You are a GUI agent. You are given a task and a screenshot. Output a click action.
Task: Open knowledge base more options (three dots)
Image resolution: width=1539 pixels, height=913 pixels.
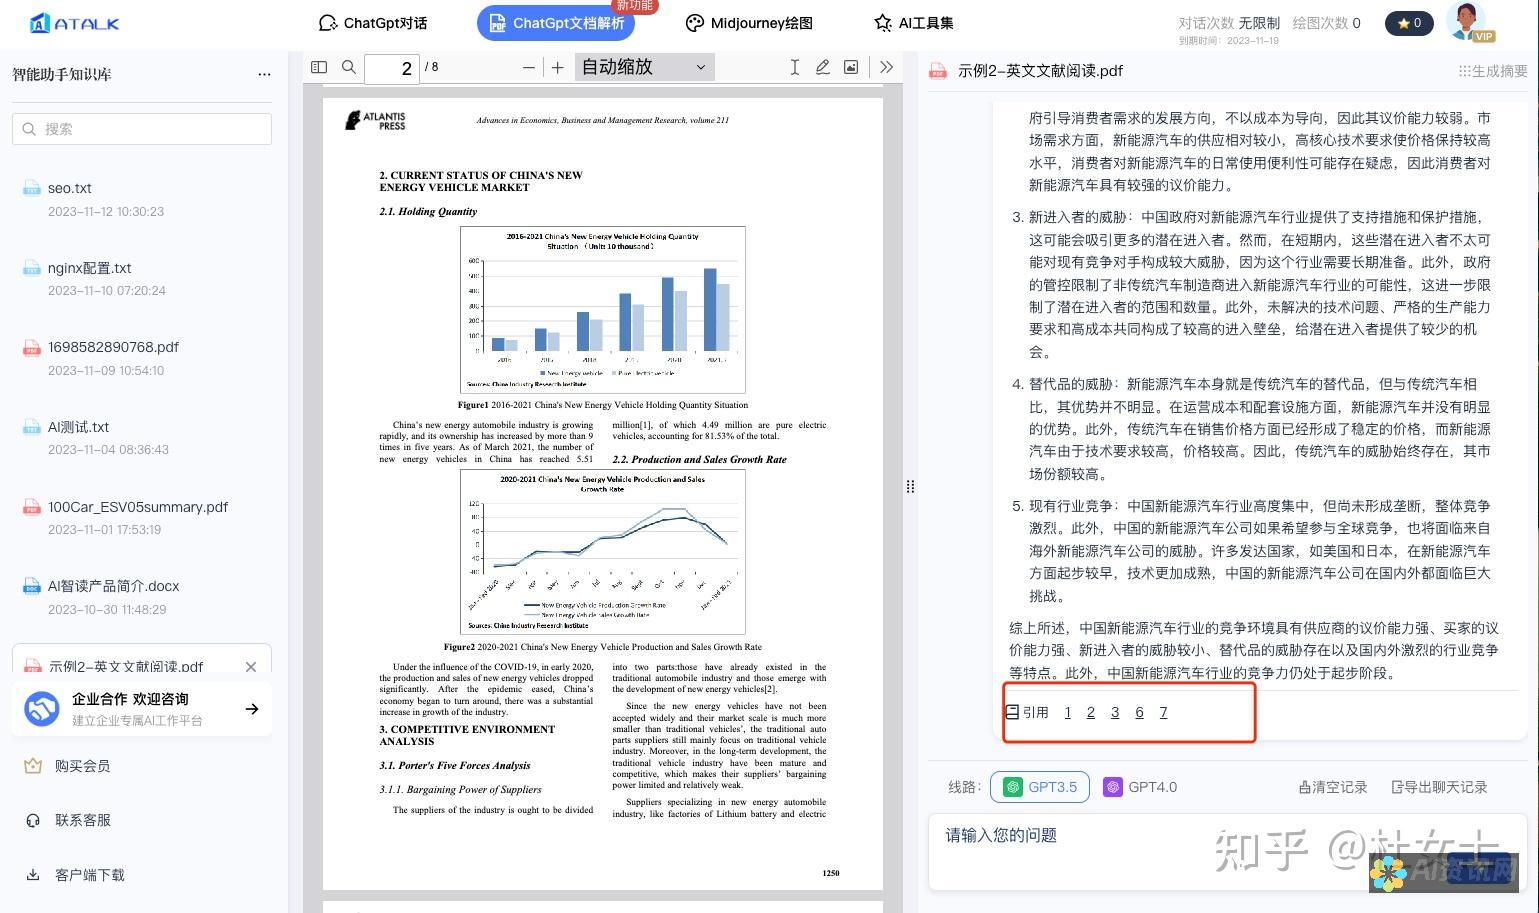264,74
